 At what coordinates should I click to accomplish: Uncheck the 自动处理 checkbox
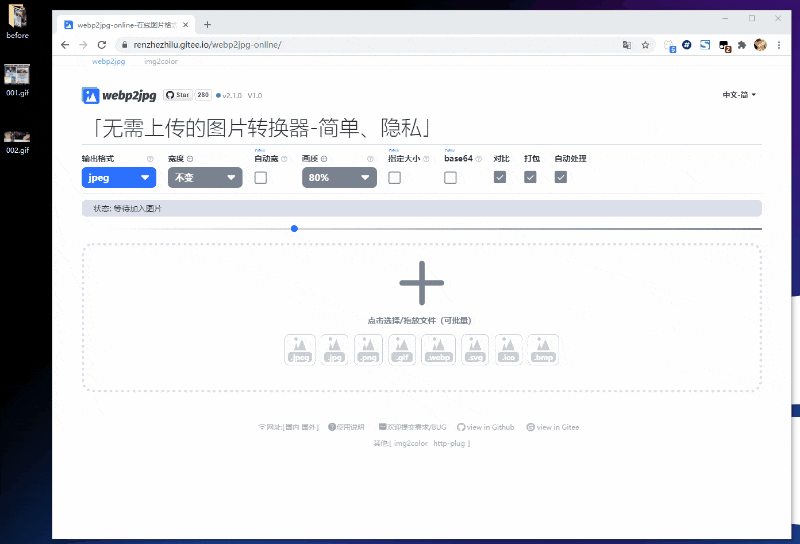coord(561,177)
